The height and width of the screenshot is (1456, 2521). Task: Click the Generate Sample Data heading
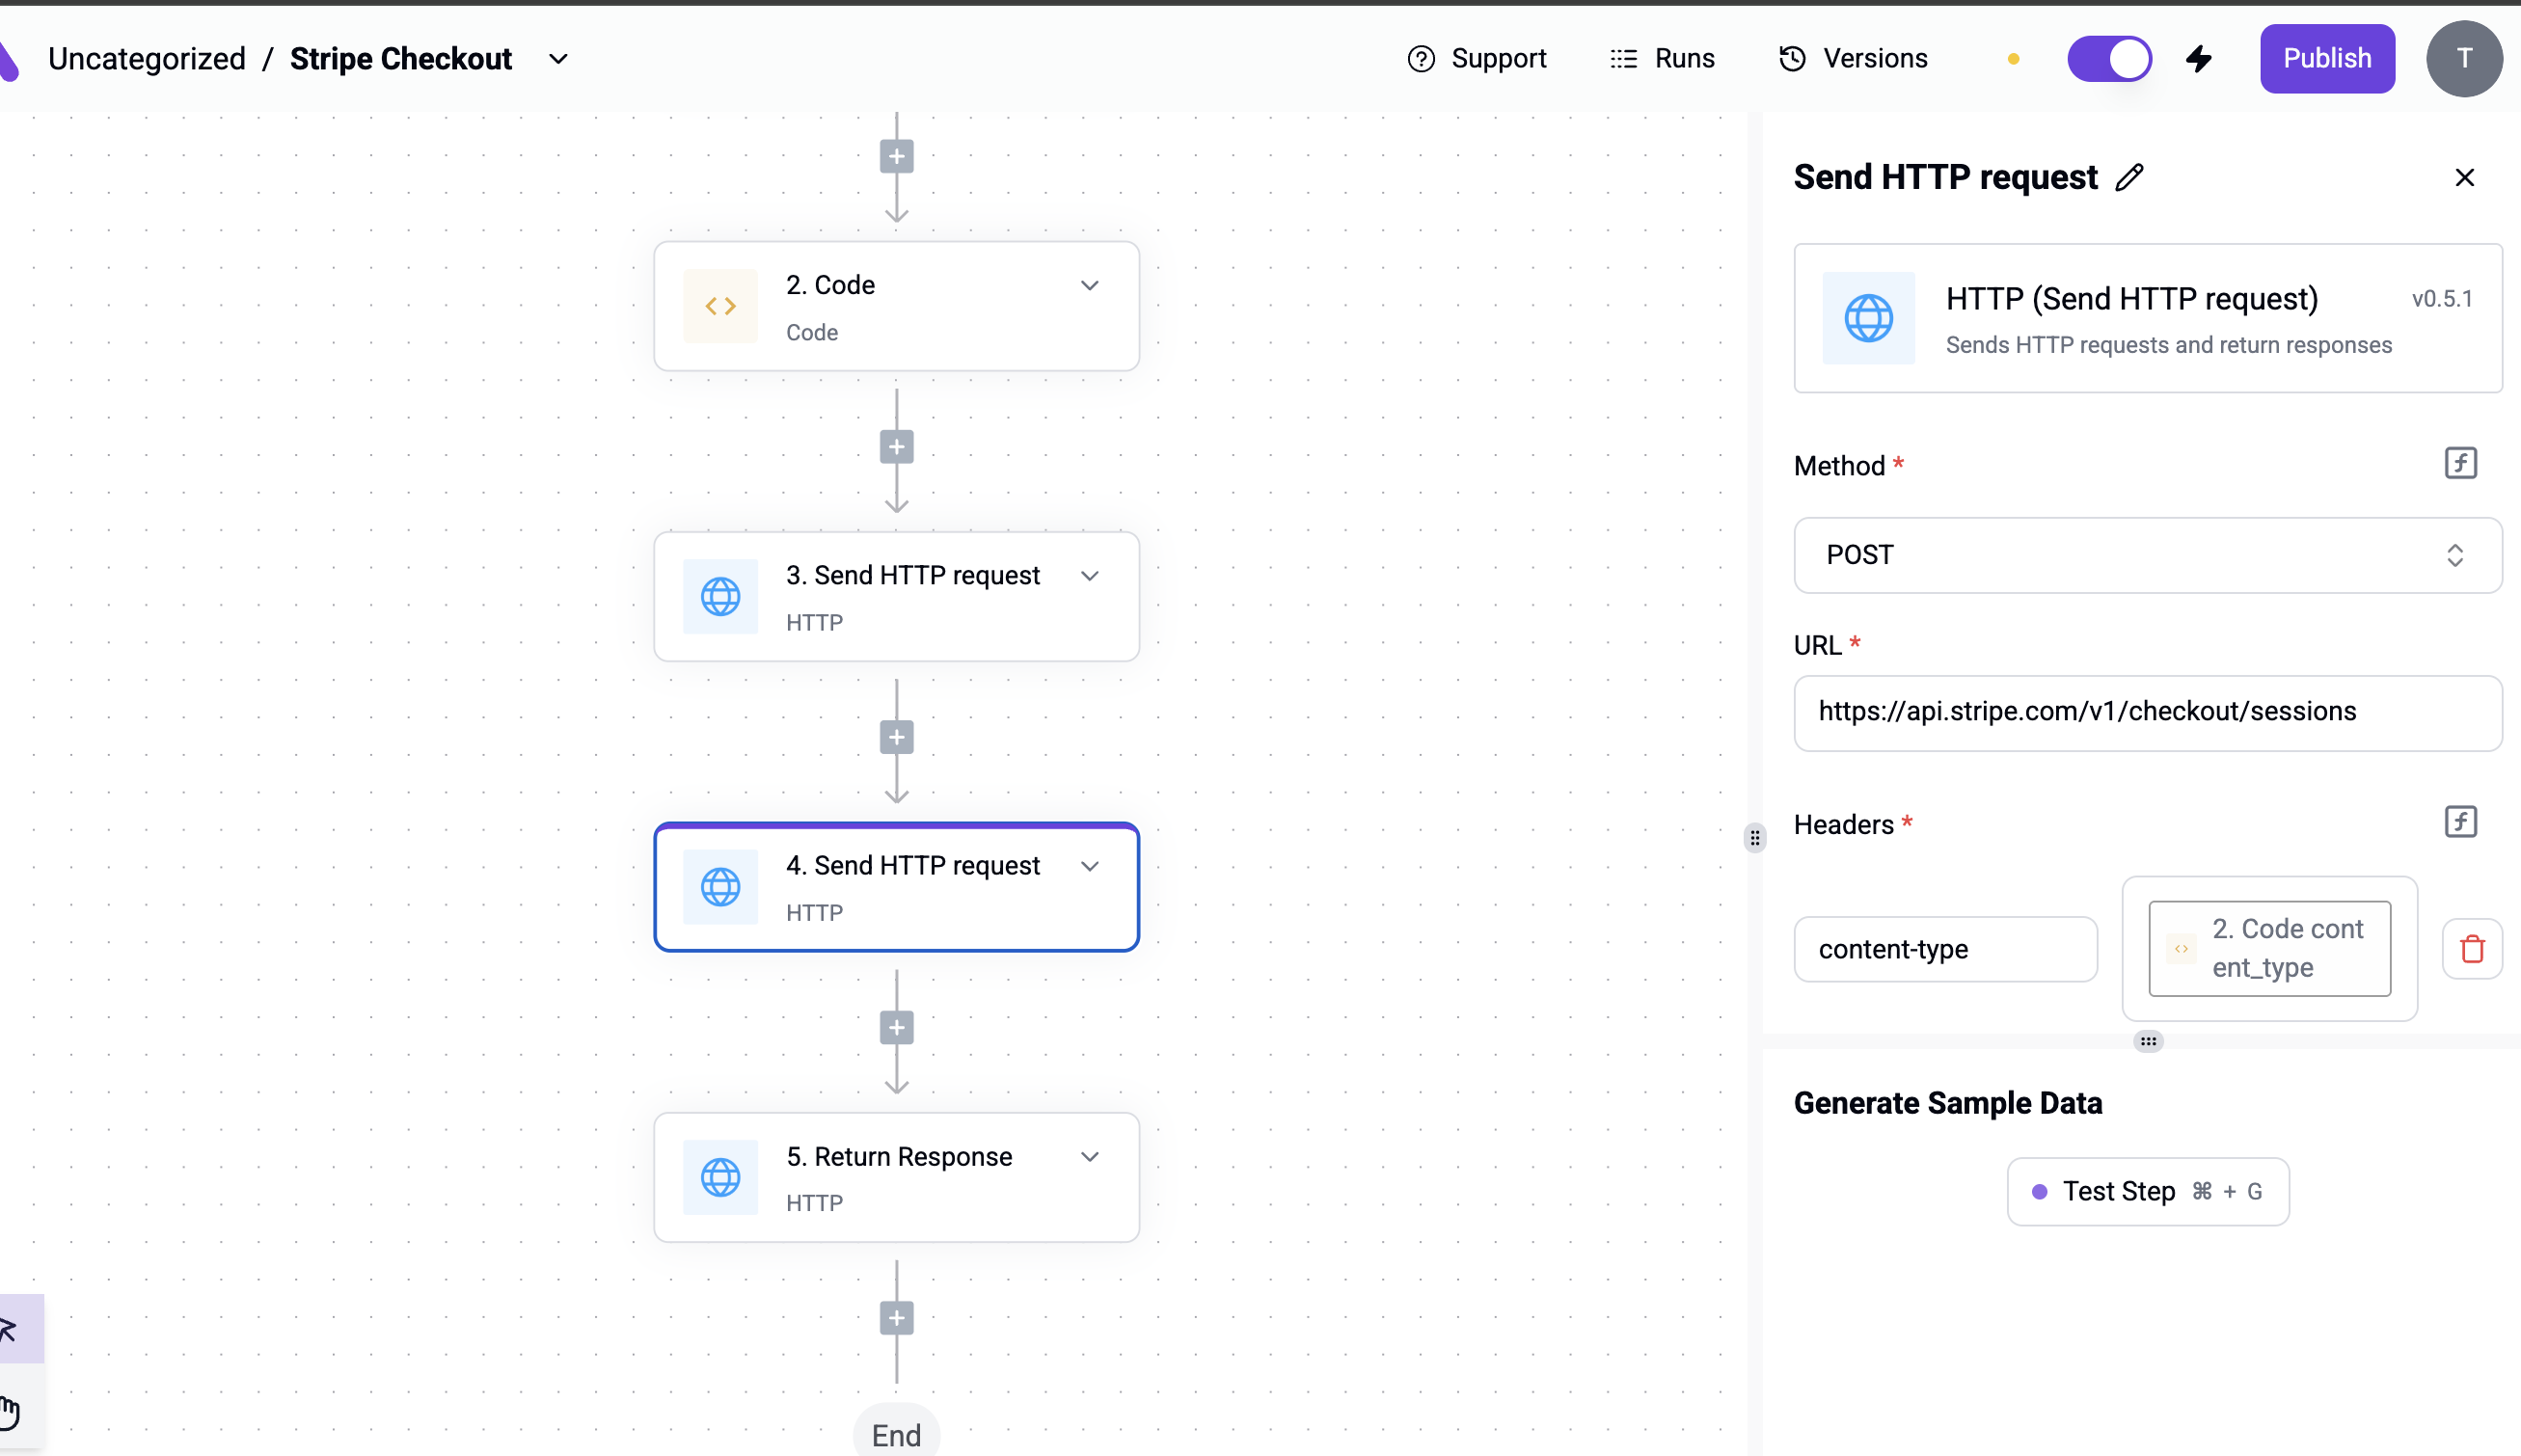pos(1947,1103)
